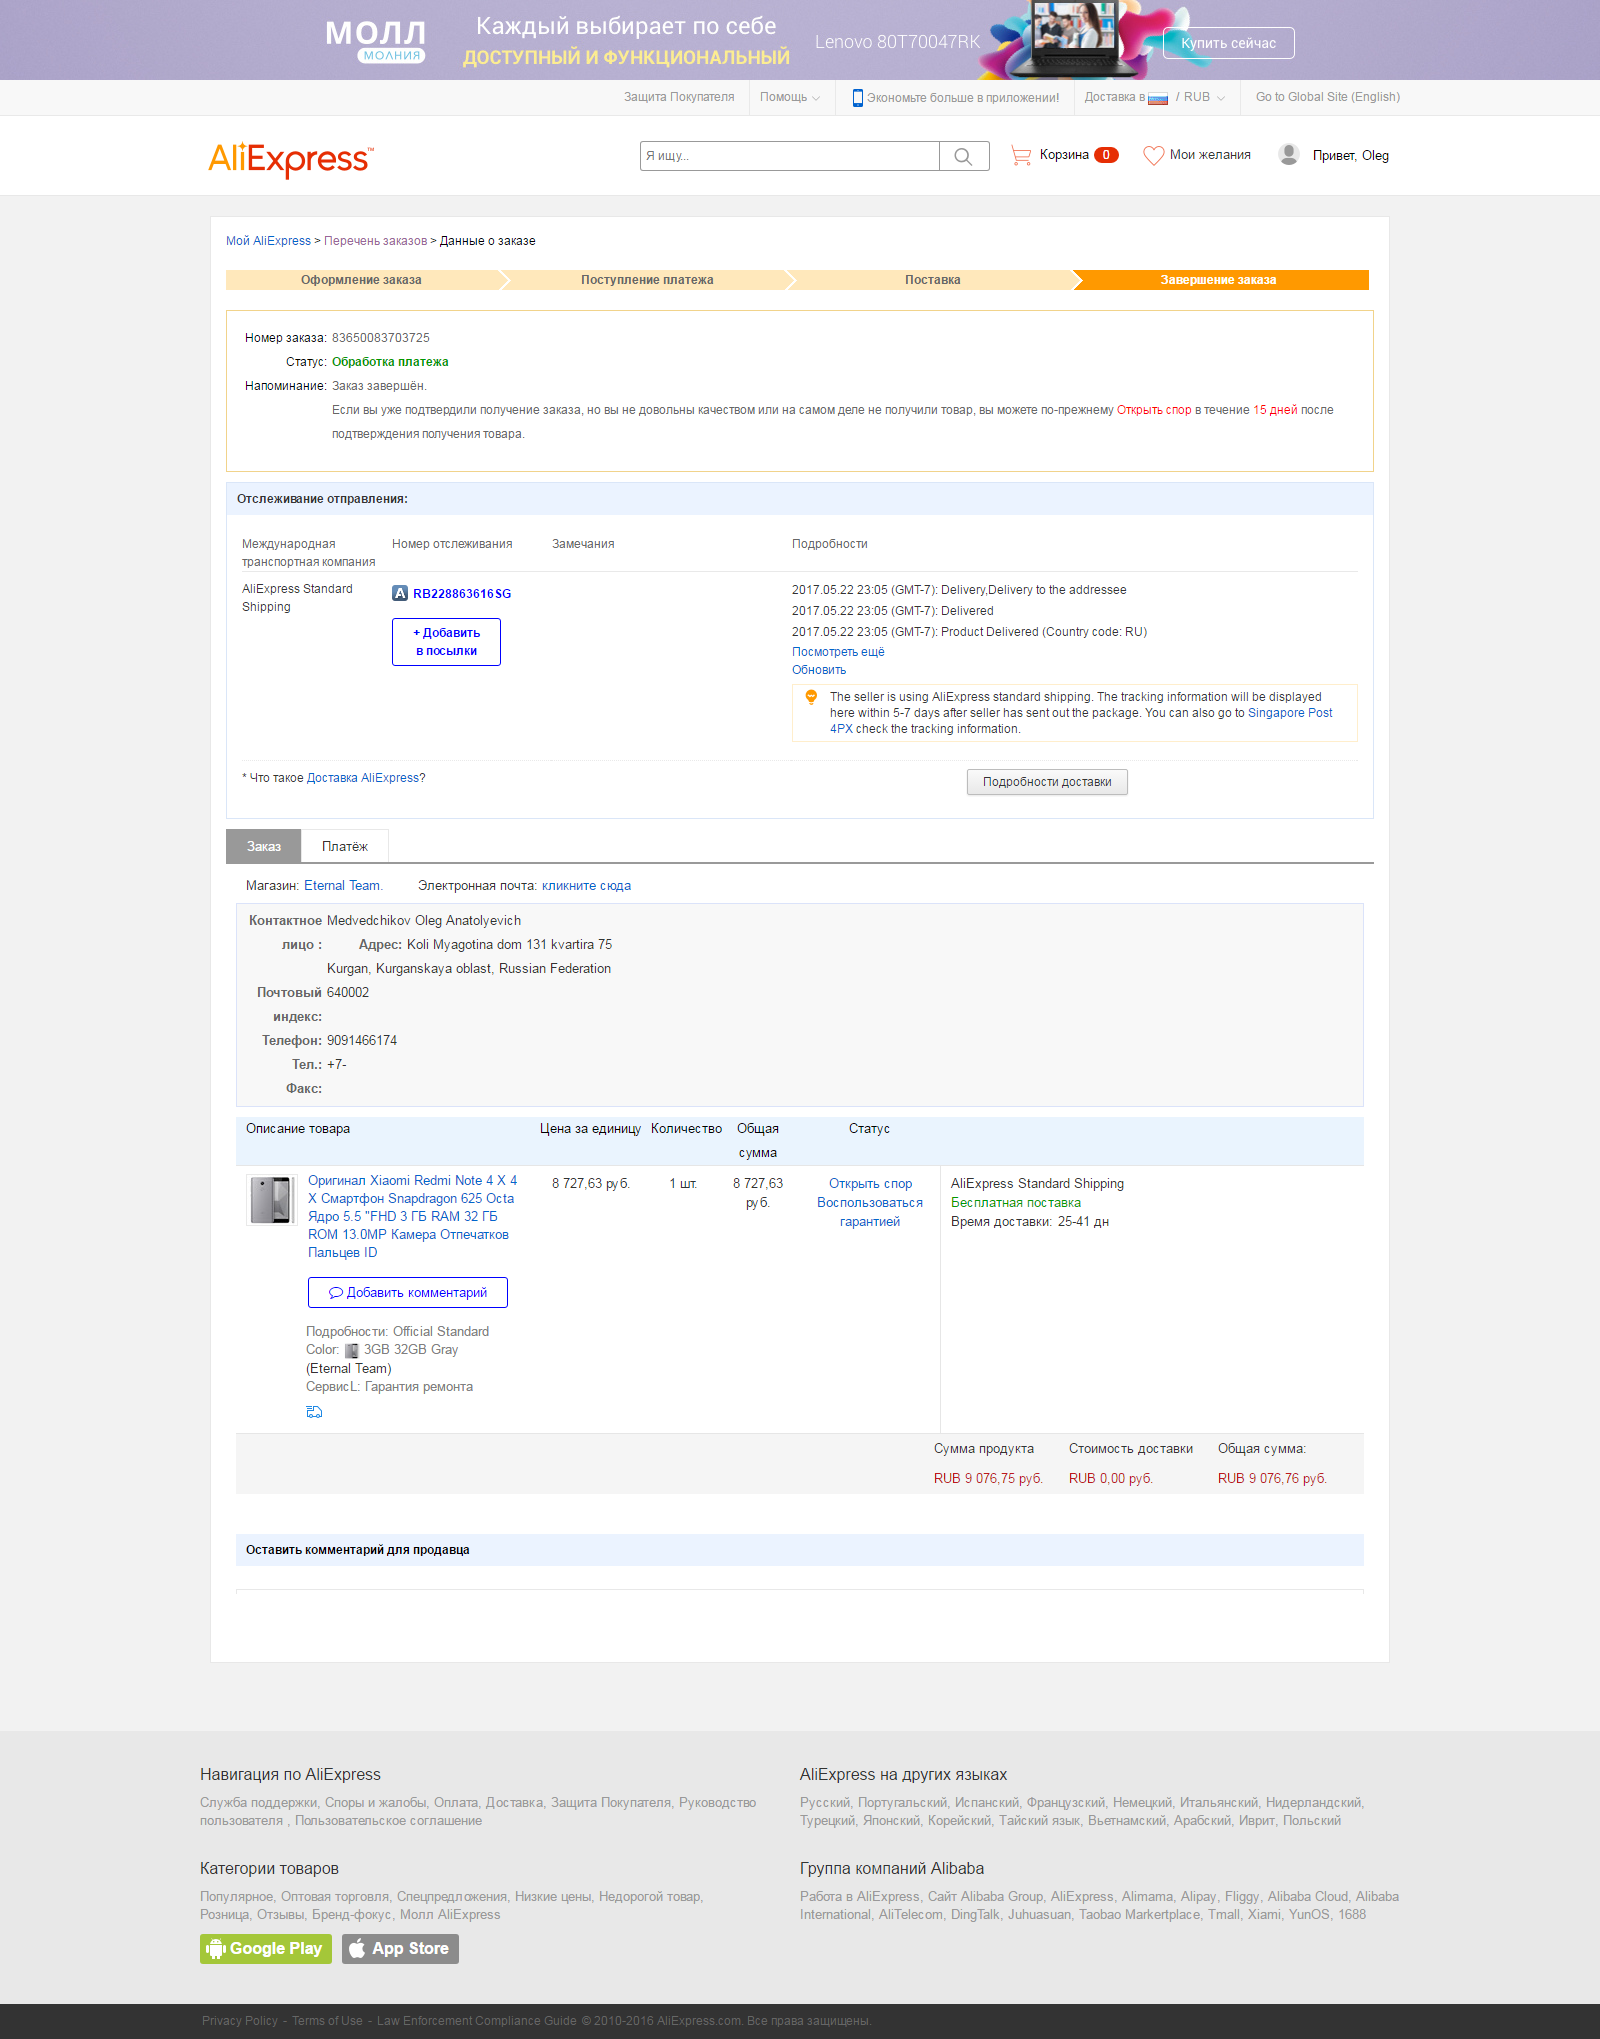
Task: Click Посмотреть ещё tracking link
Action: [x=838, y=652]
